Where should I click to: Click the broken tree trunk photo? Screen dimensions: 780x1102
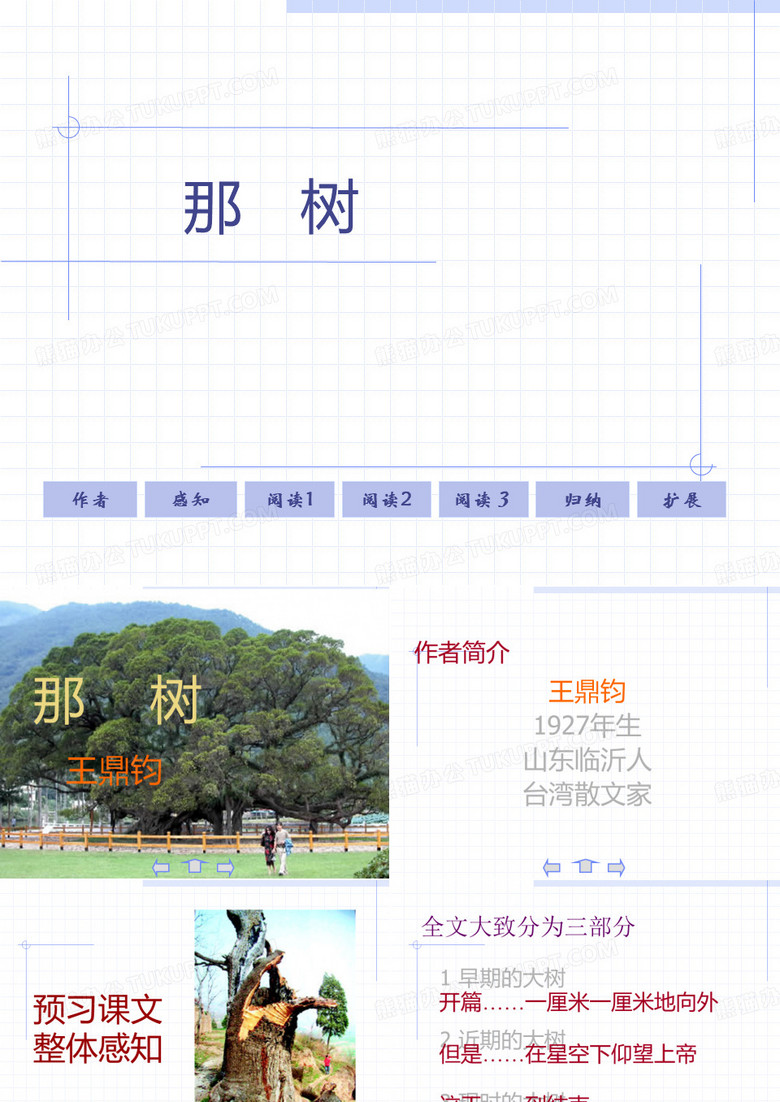point(275,1006)
